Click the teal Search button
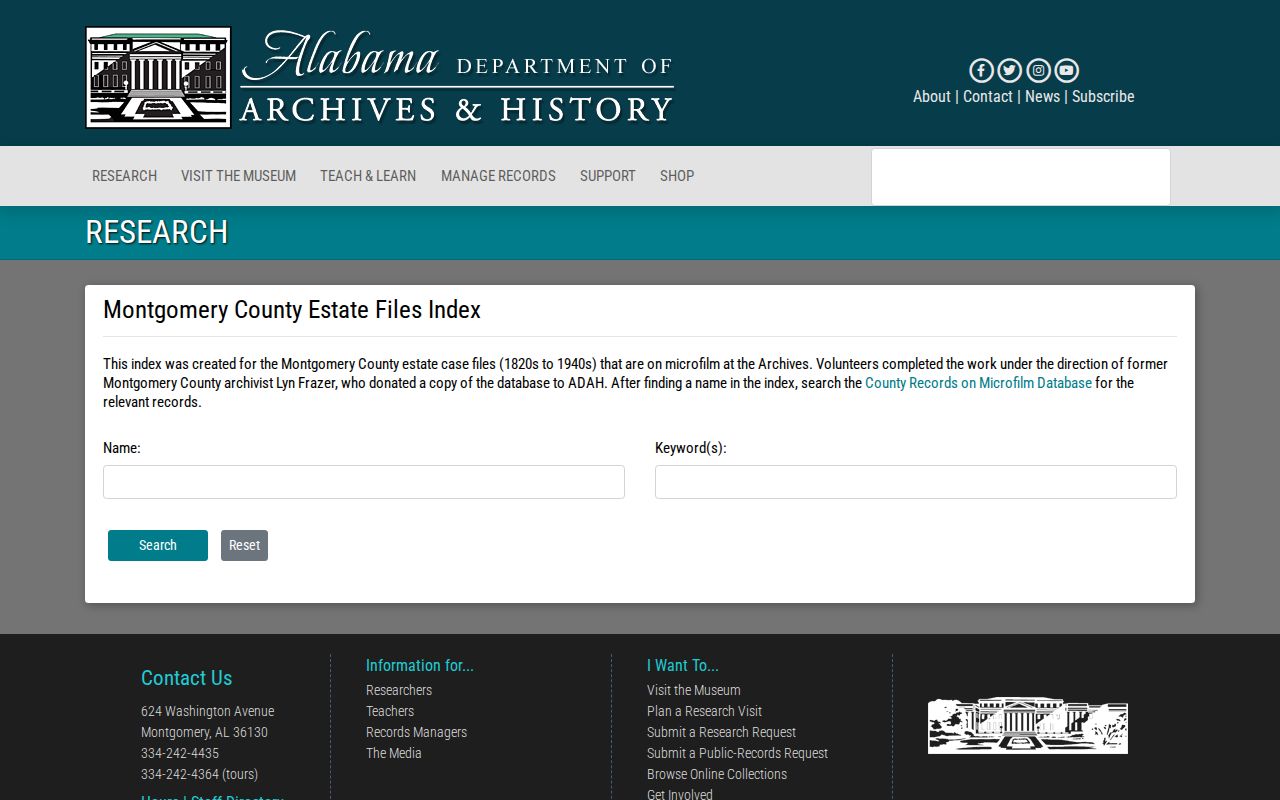Screen dimensions: 1280x800 pyautogui.click(x=158, y=545)
